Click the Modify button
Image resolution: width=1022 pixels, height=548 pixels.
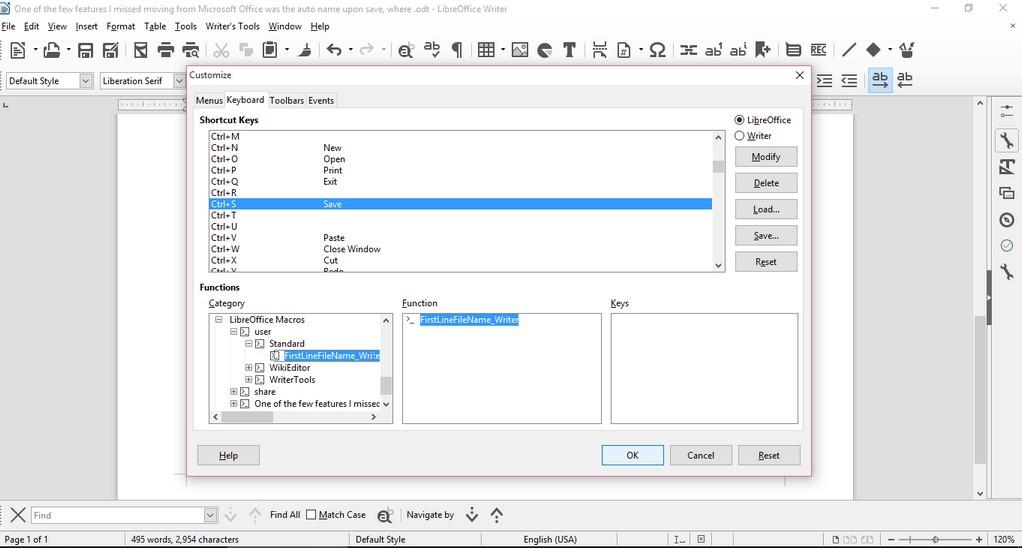pos(766,157)
